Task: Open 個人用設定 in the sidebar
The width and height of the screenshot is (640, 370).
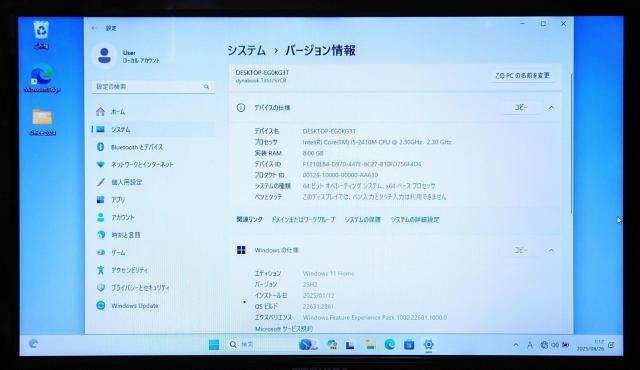Action: coord(153,182)
